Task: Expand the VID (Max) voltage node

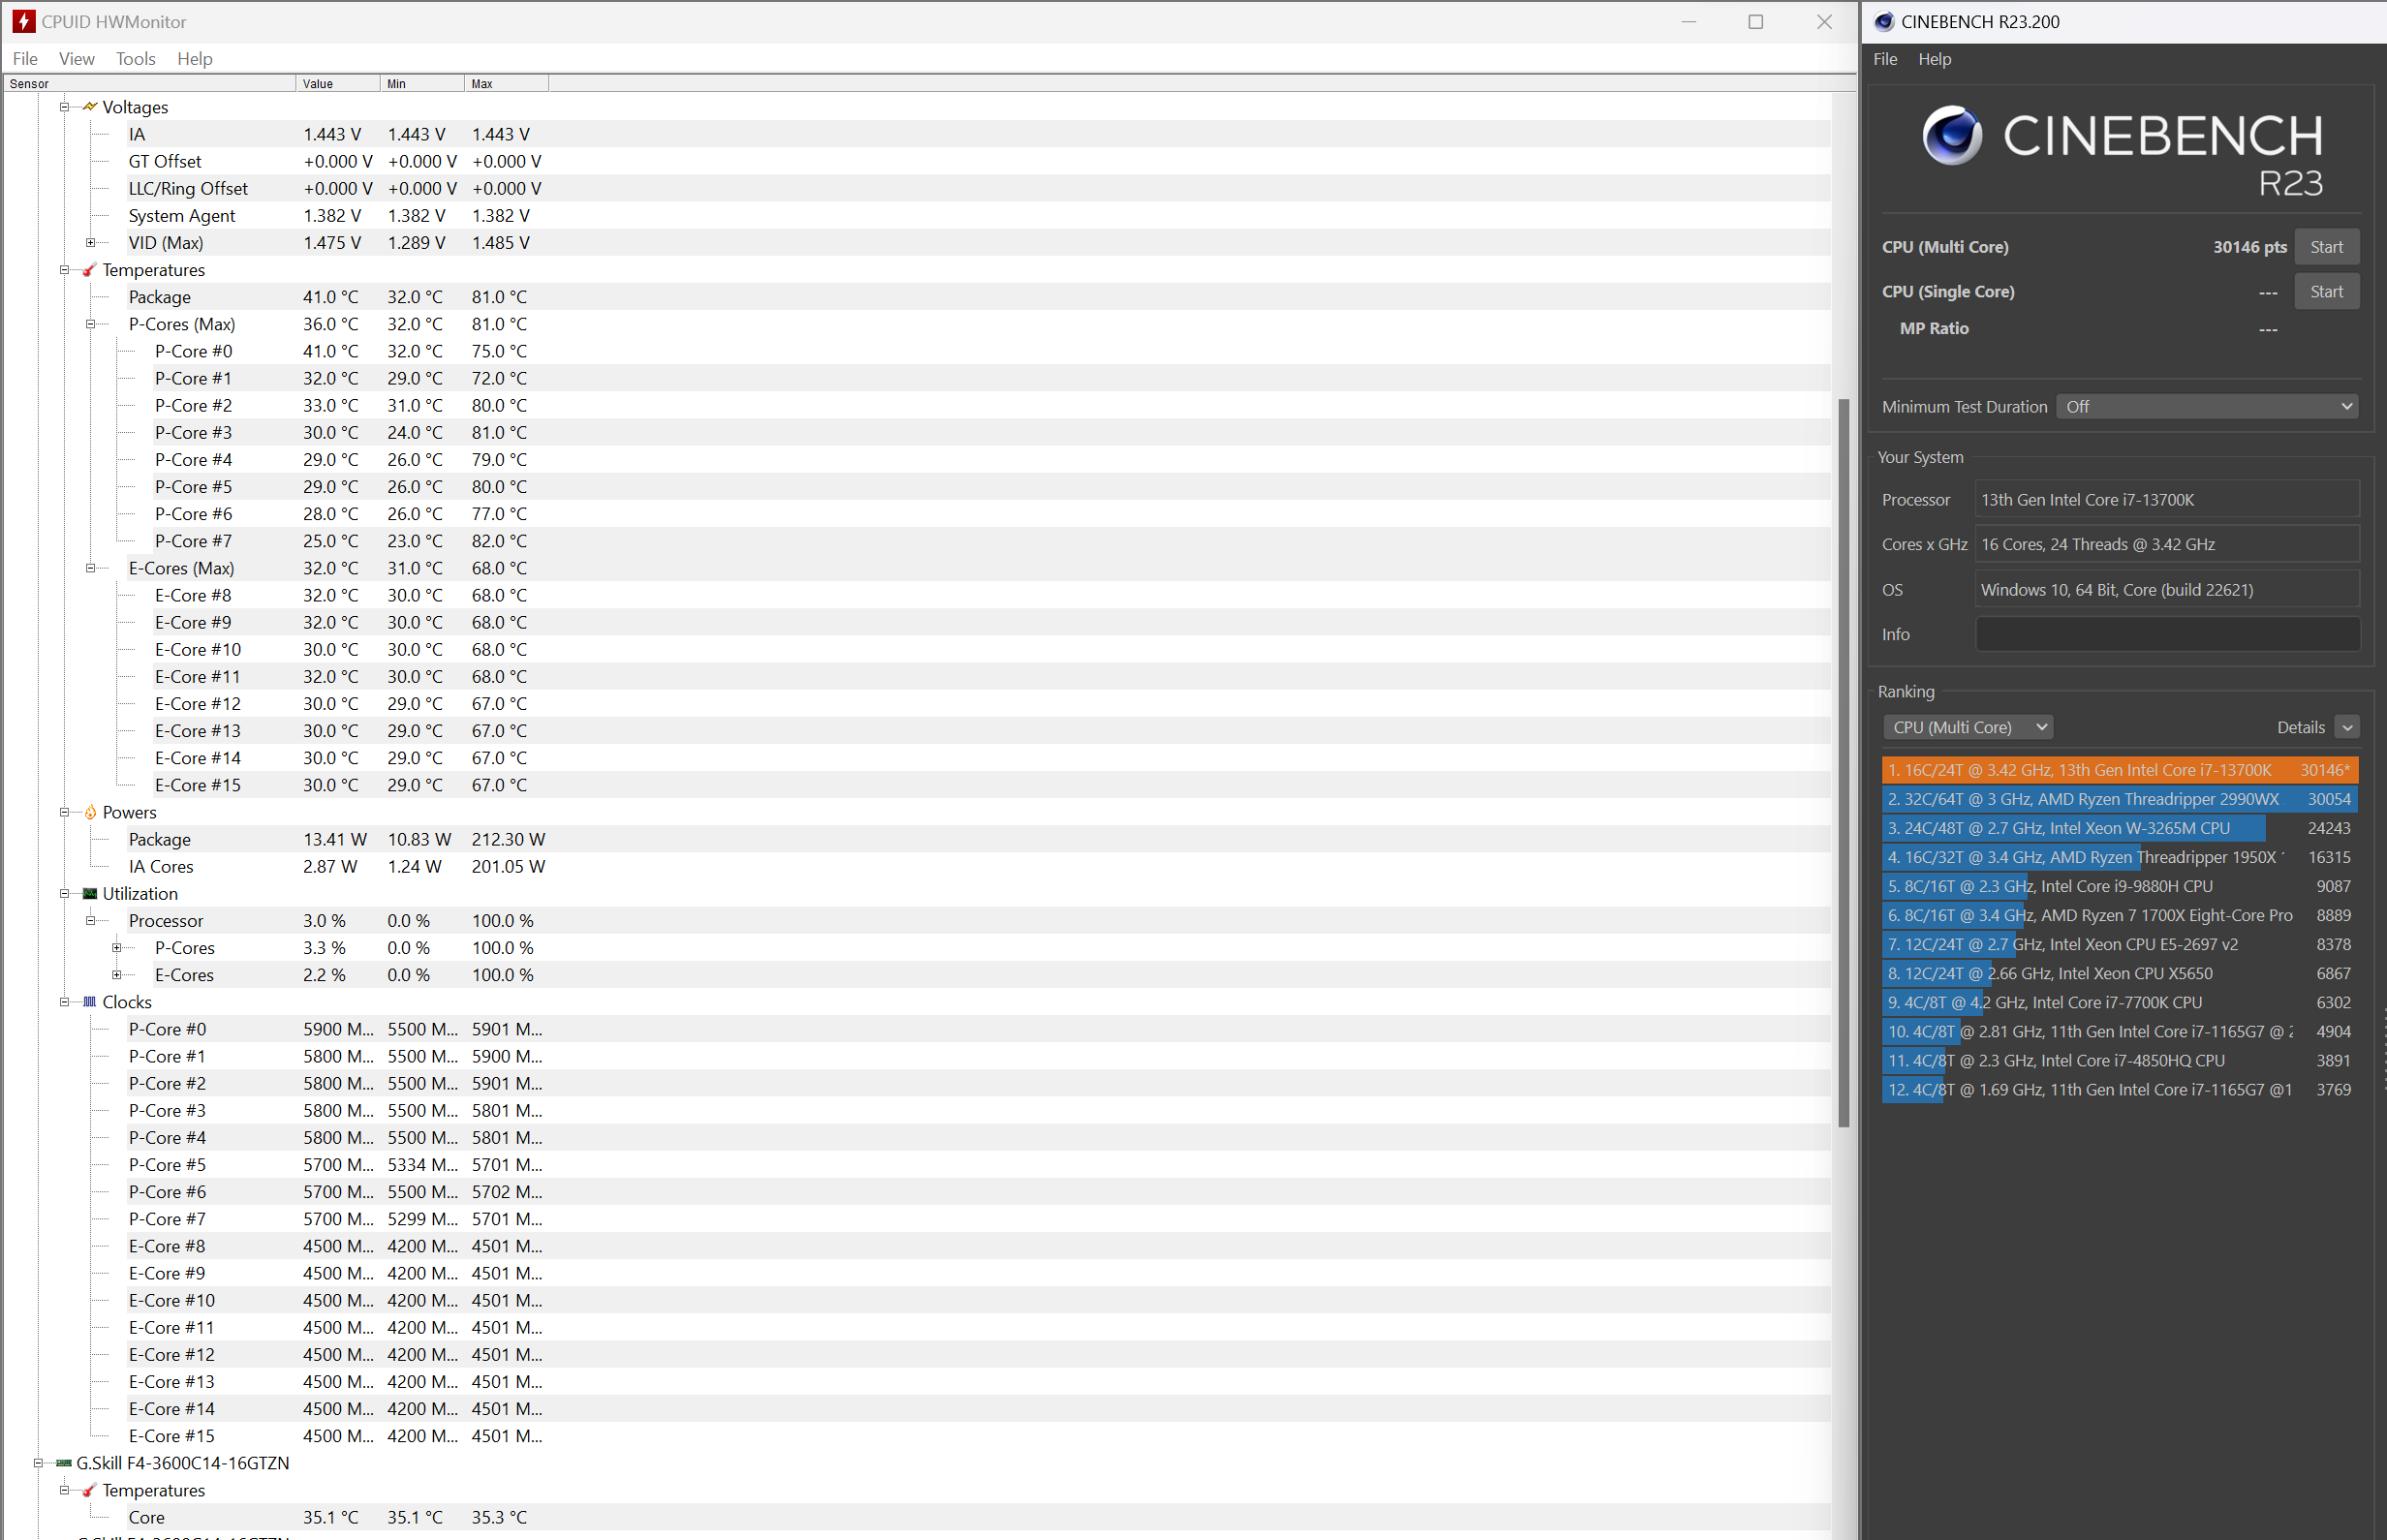Action: coord(90,243)
